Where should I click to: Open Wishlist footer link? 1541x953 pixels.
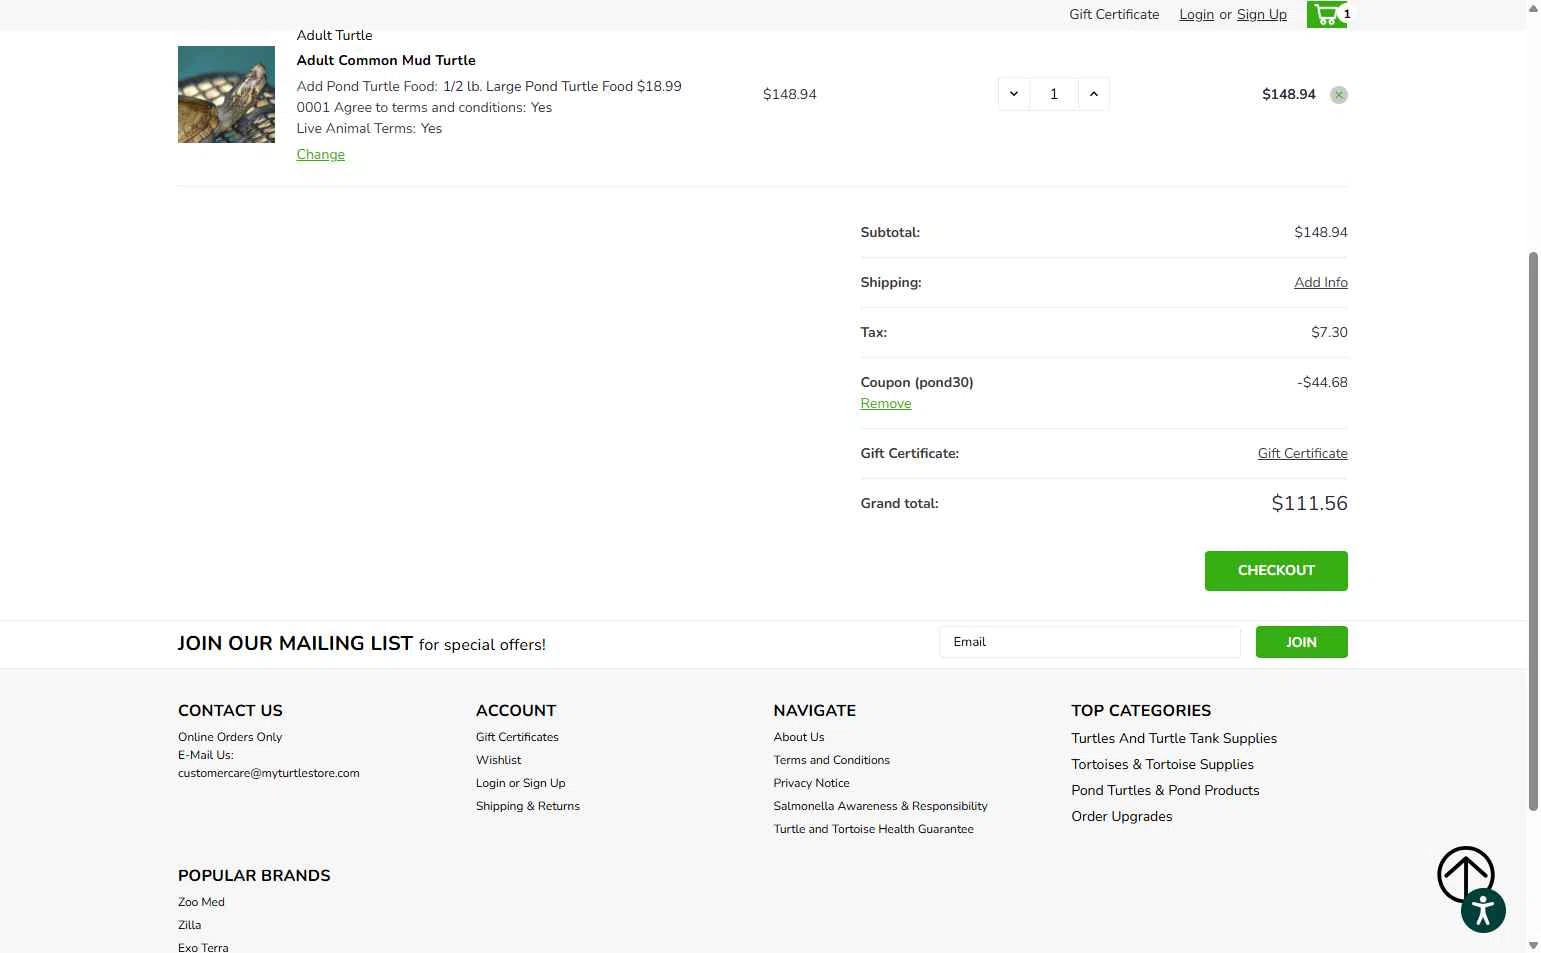498,760
